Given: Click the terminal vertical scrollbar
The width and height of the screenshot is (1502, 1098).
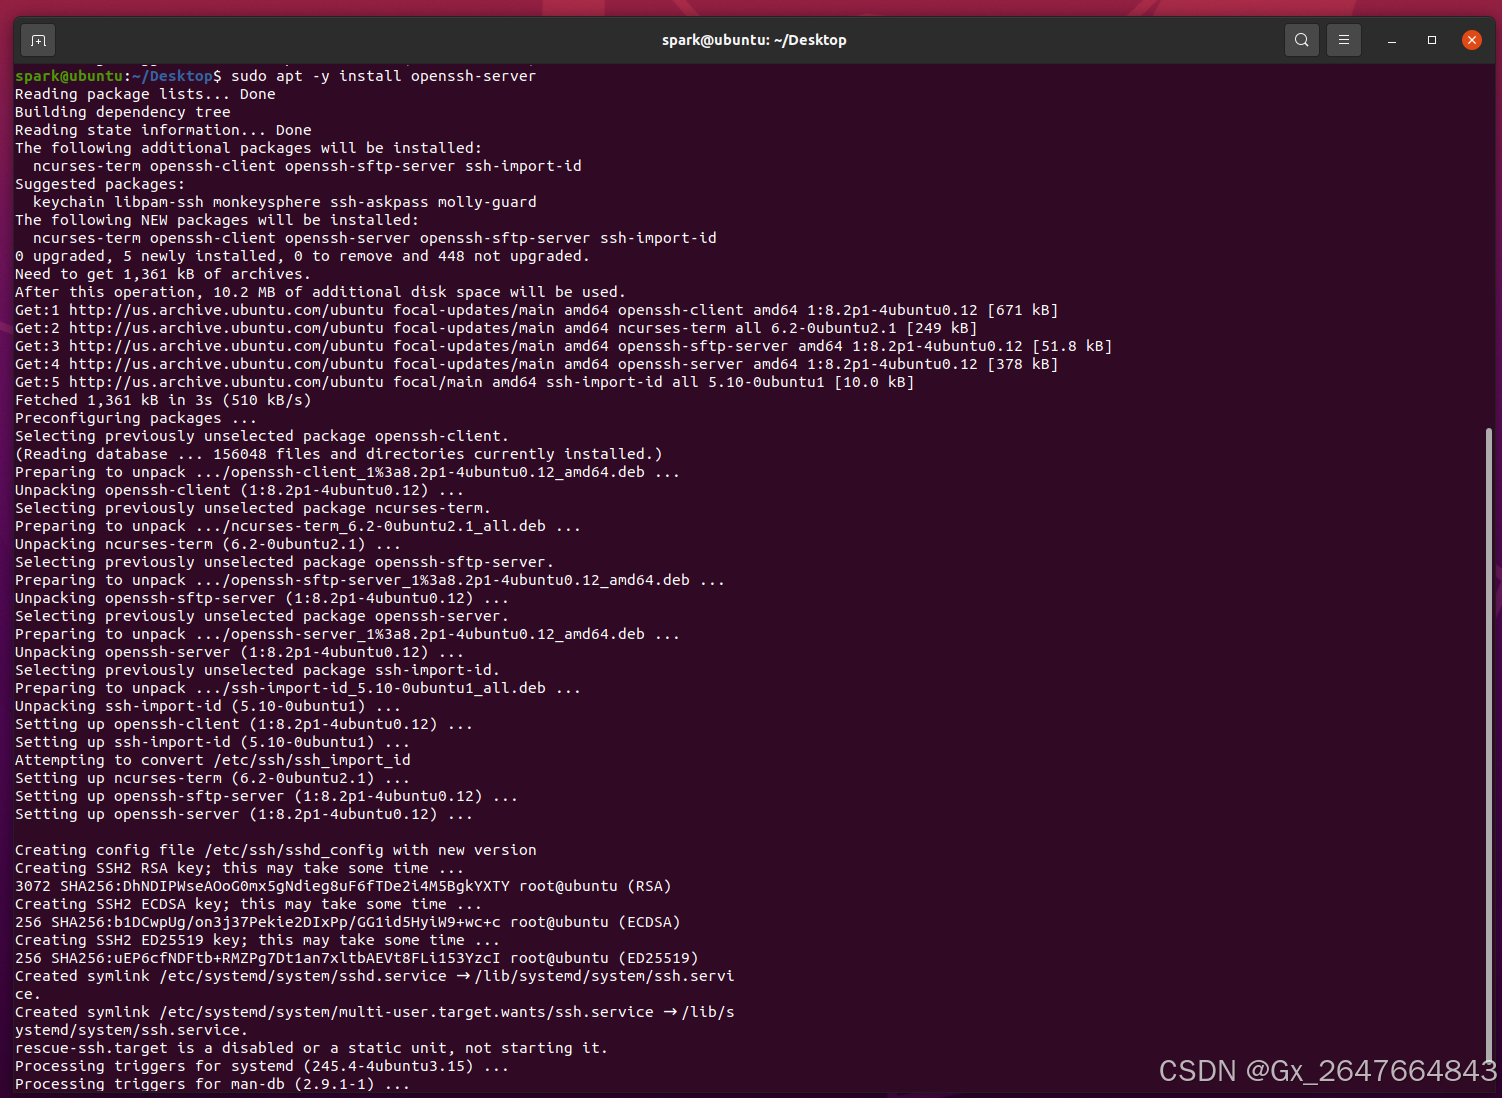Looking at the screenshot, I should (x=1488, y=744).
